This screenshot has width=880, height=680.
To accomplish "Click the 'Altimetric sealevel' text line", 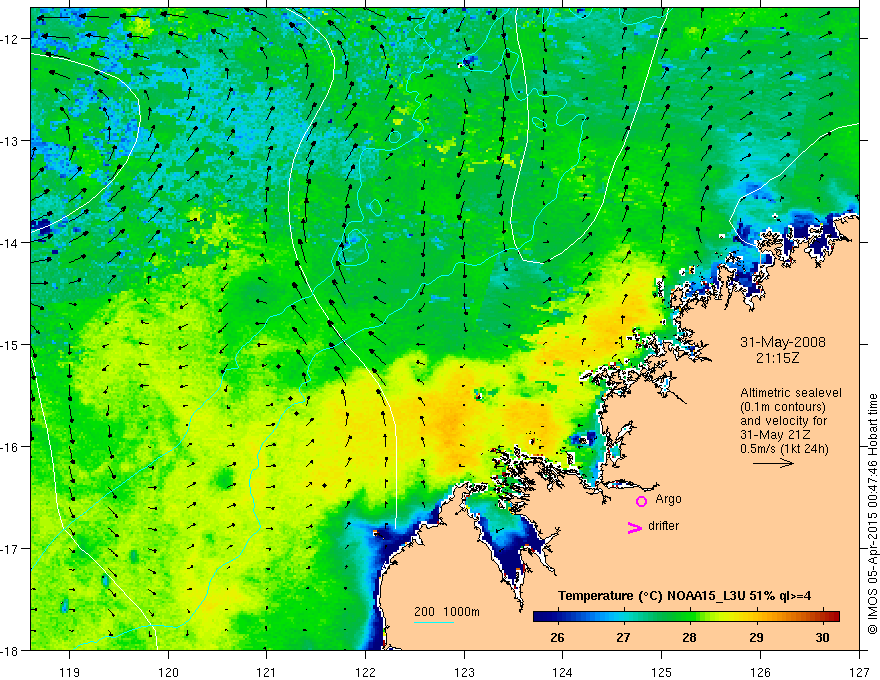I will 790,393.
